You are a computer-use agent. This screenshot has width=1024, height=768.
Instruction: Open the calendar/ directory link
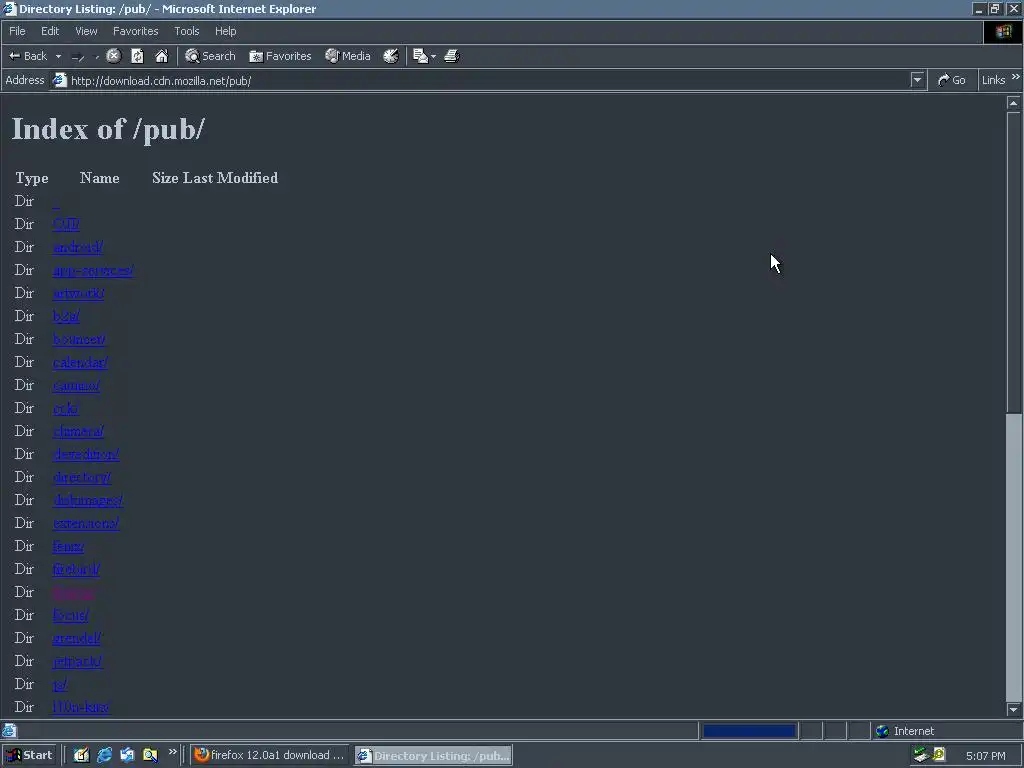pos(80,362)
